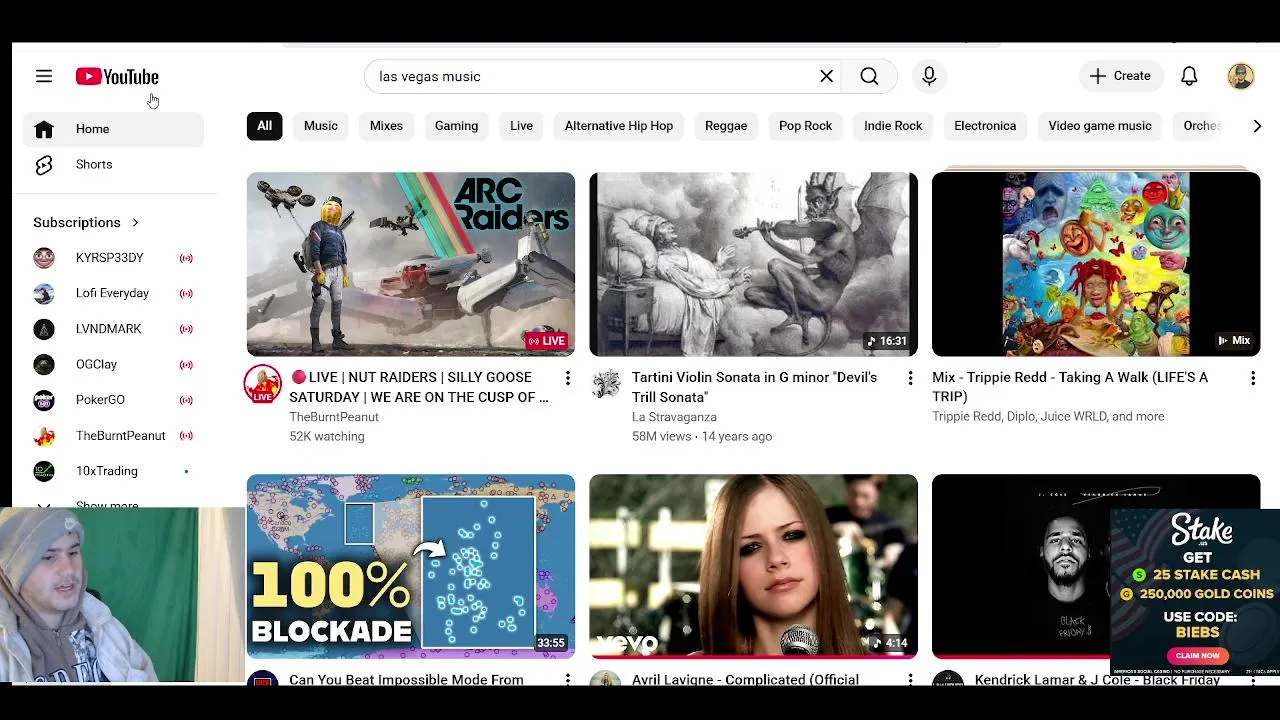Open the Tartini Violin Sonata thumbnail
Screen dimensions: 1280x720
click(x=753, y=264)
